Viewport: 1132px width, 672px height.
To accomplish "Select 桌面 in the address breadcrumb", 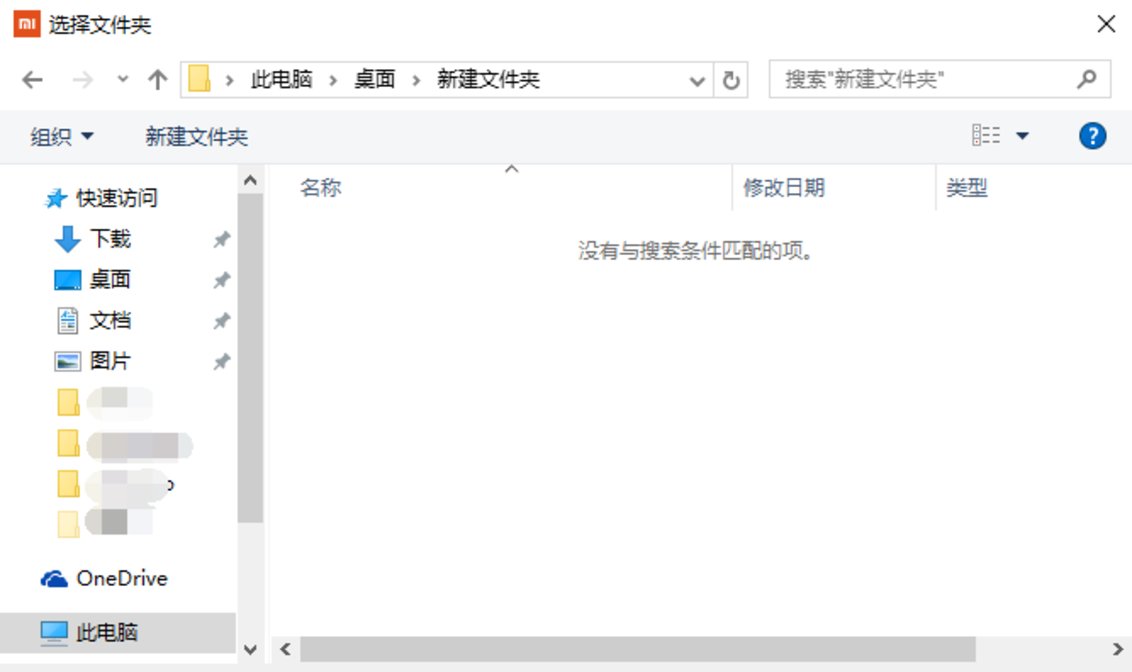I will pos(373,80).
